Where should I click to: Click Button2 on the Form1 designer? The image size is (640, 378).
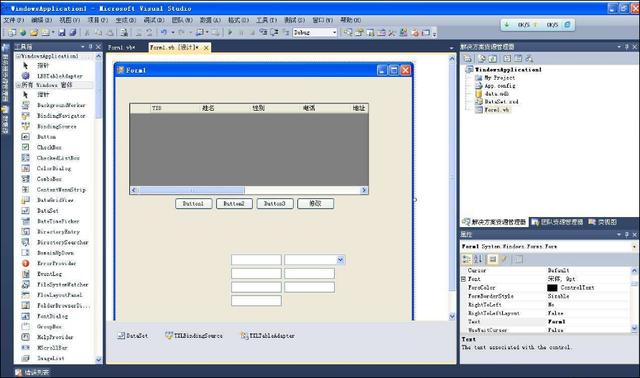[x=234, y=203]
